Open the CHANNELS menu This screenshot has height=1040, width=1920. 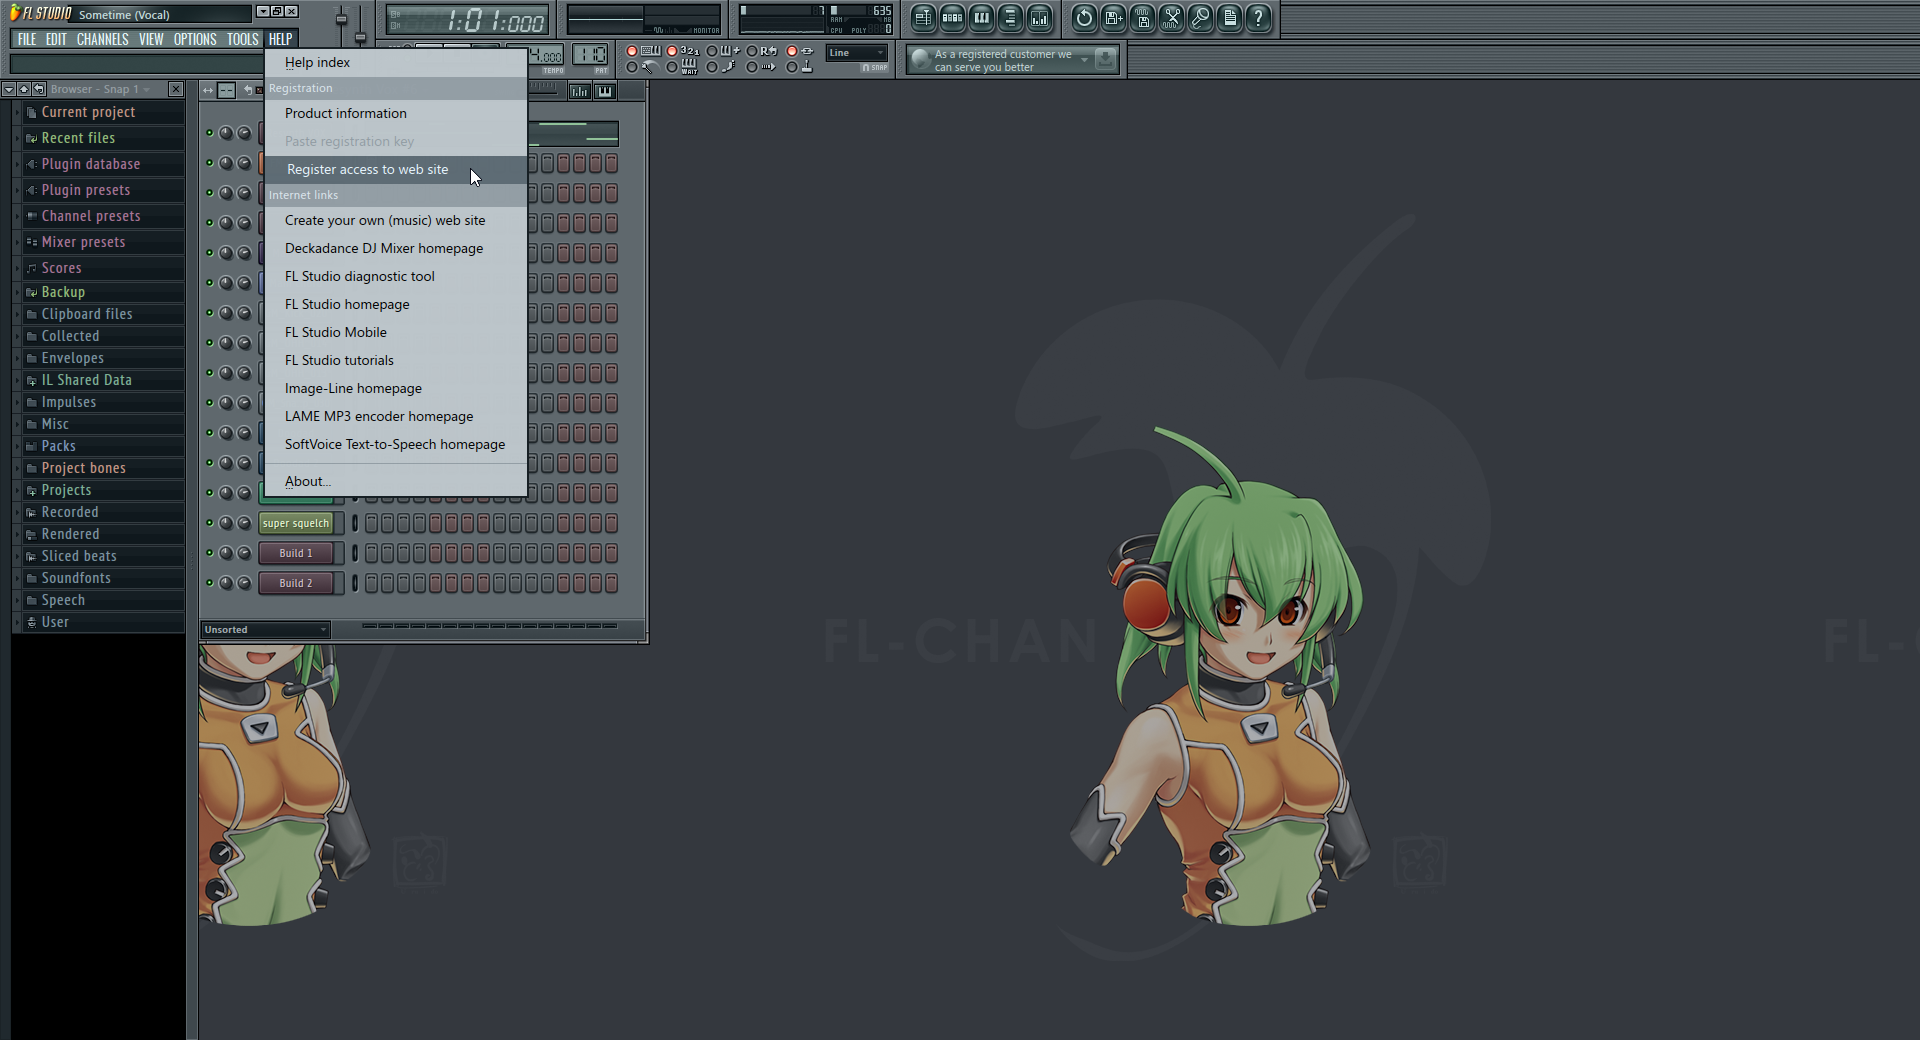pyautogui.click(x=102, y=39)
